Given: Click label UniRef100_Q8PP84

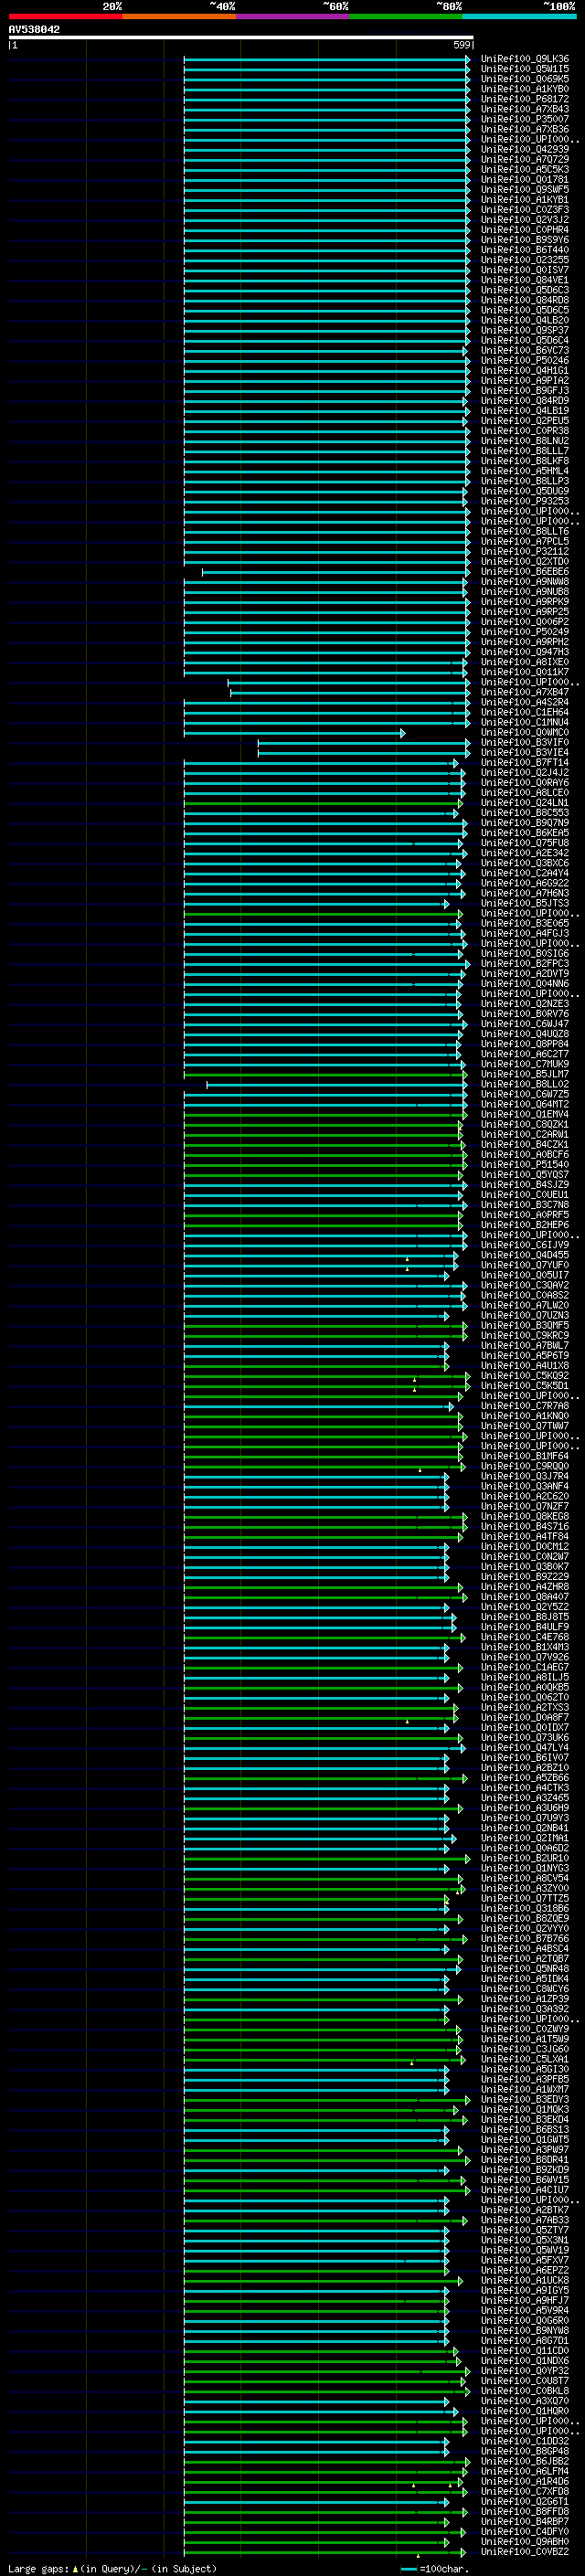Looking at the screenshot, I should (525, 1043).
